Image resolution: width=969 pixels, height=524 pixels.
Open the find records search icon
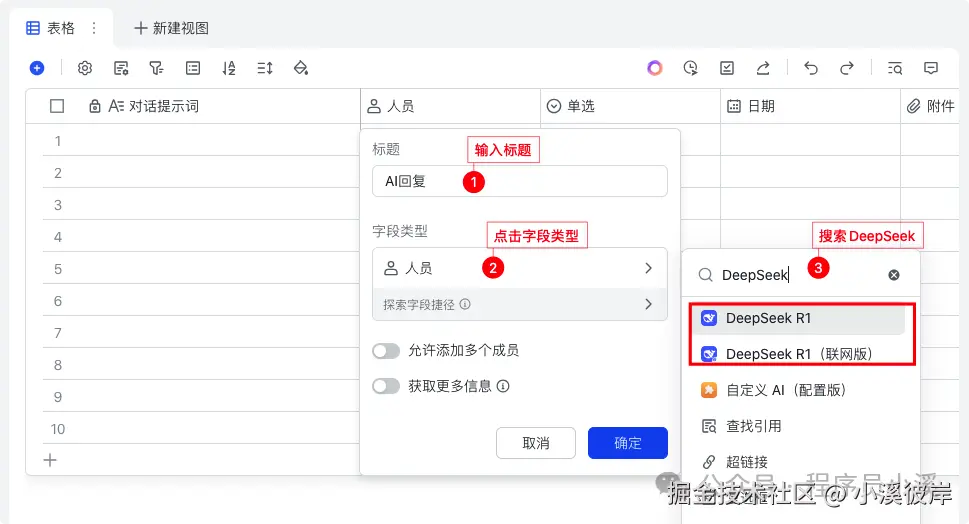894,68
